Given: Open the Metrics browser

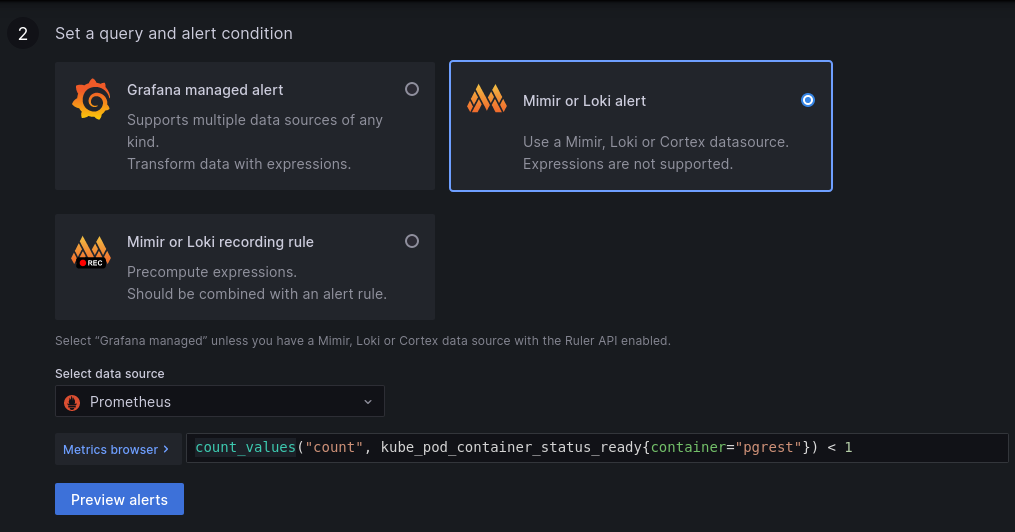Looking at the screenshot, I should [118, 449].
